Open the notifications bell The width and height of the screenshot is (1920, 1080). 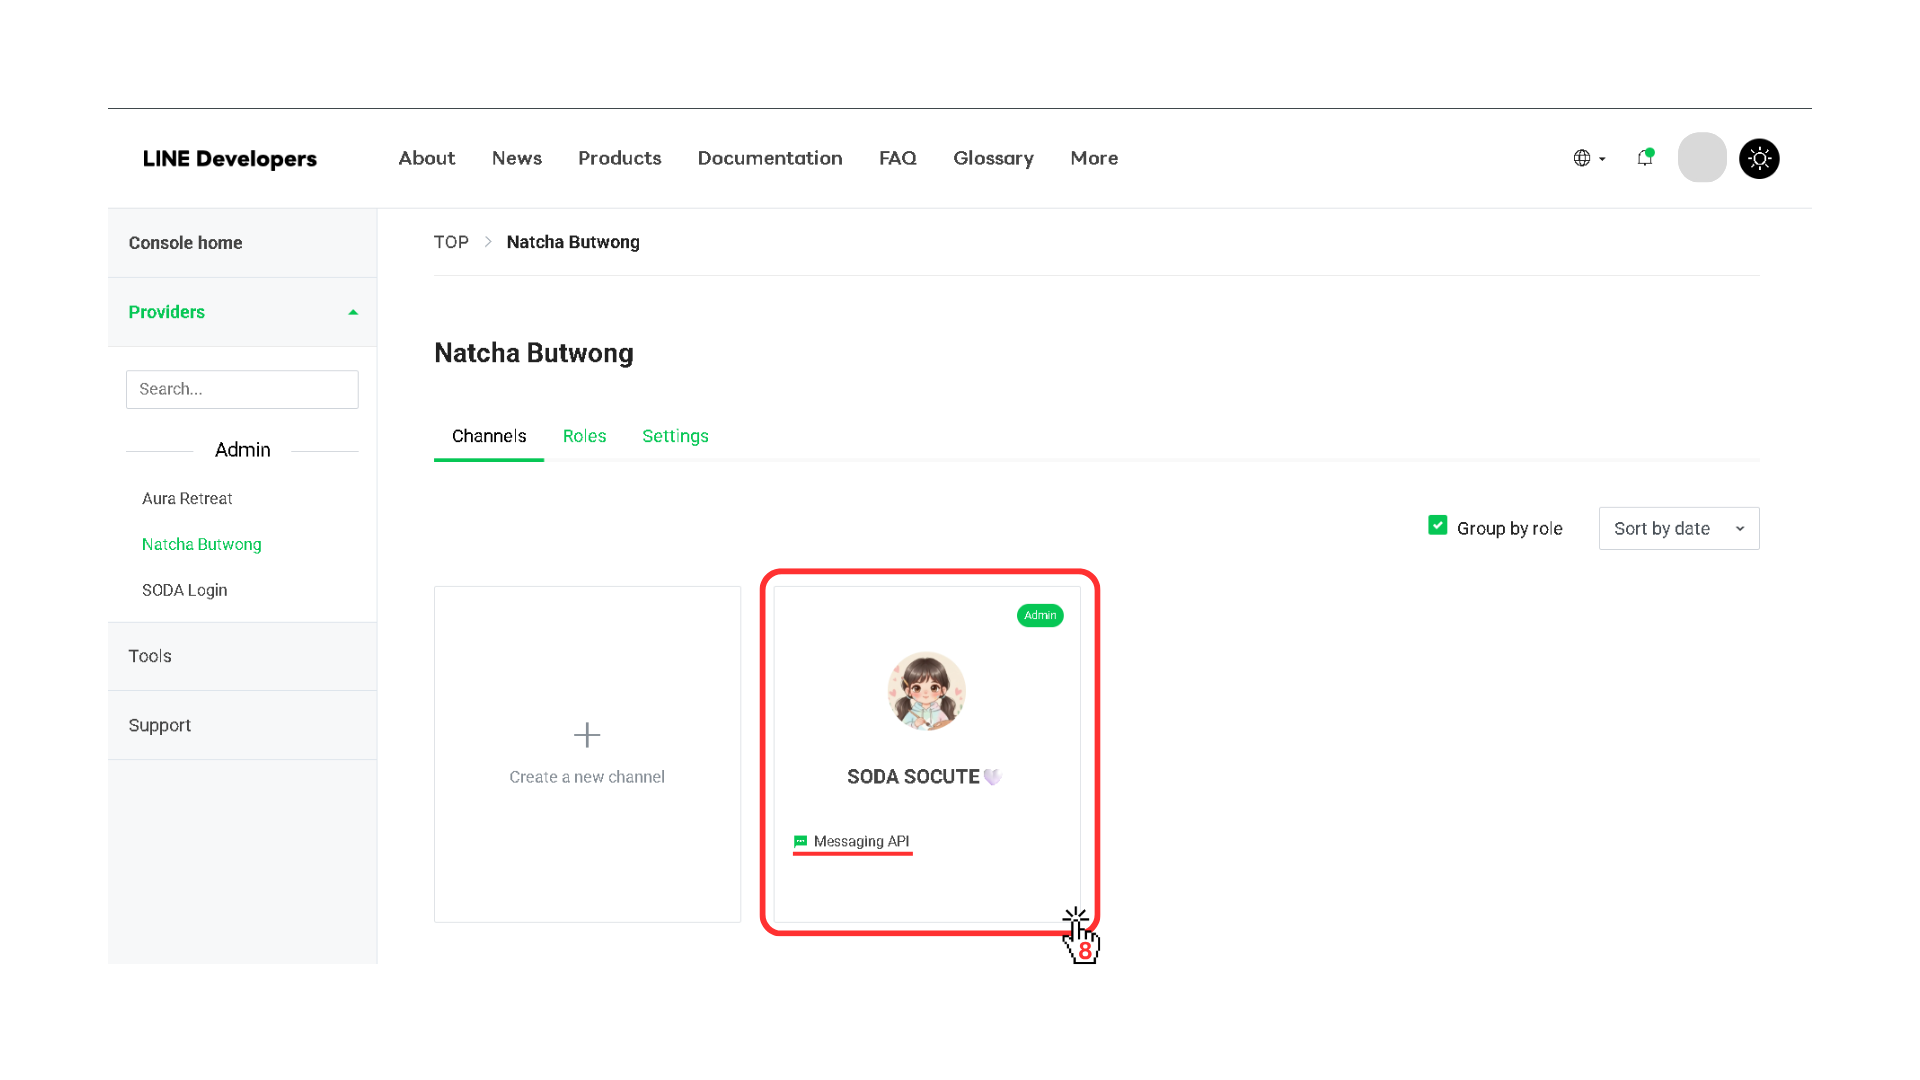(x=1645, y=157)
